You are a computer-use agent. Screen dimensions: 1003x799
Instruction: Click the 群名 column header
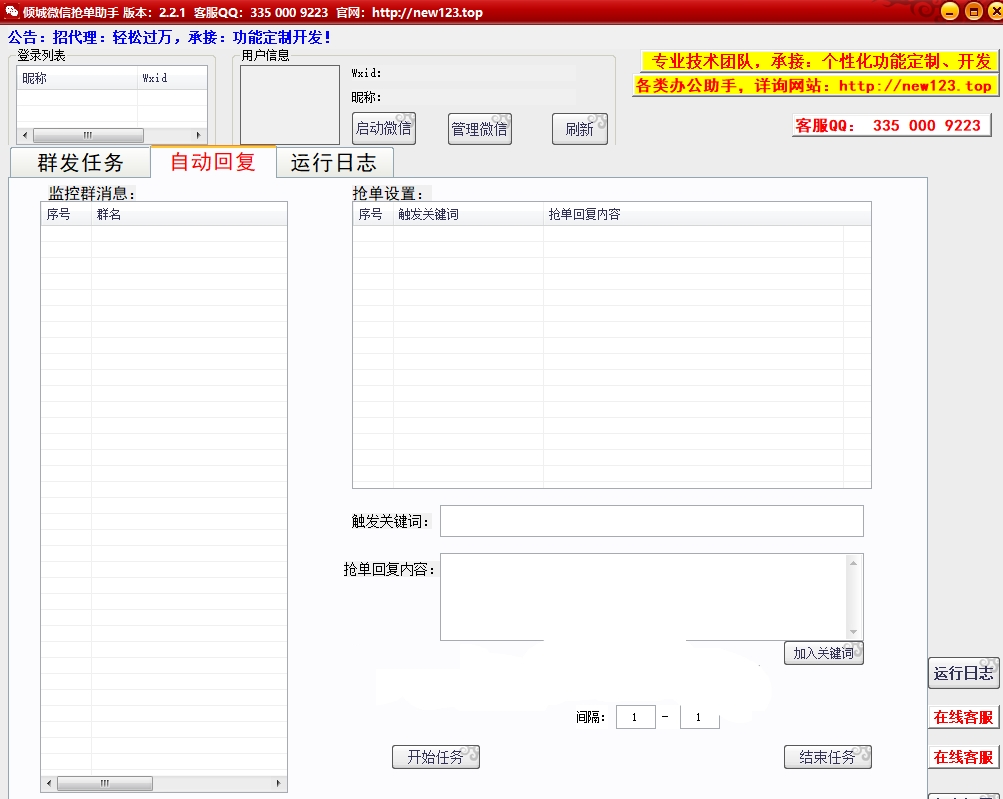tap(189, 214)
